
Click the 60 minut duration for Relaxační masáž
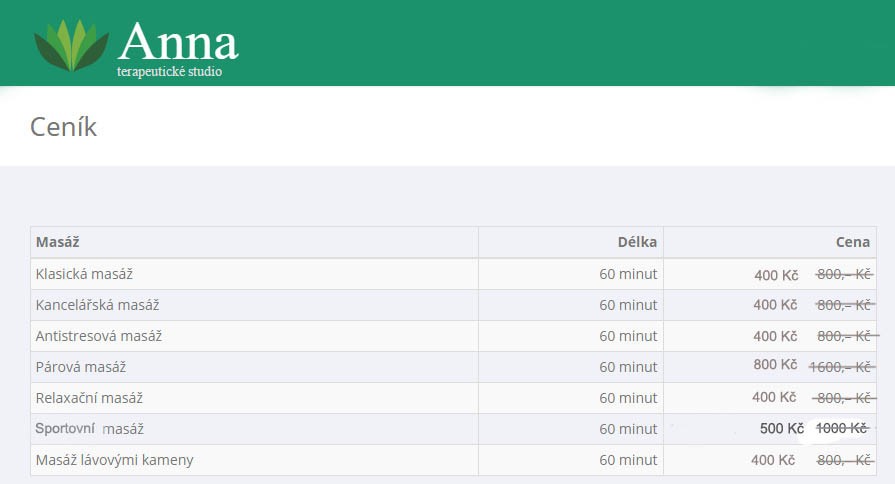(x=628, y=398)
